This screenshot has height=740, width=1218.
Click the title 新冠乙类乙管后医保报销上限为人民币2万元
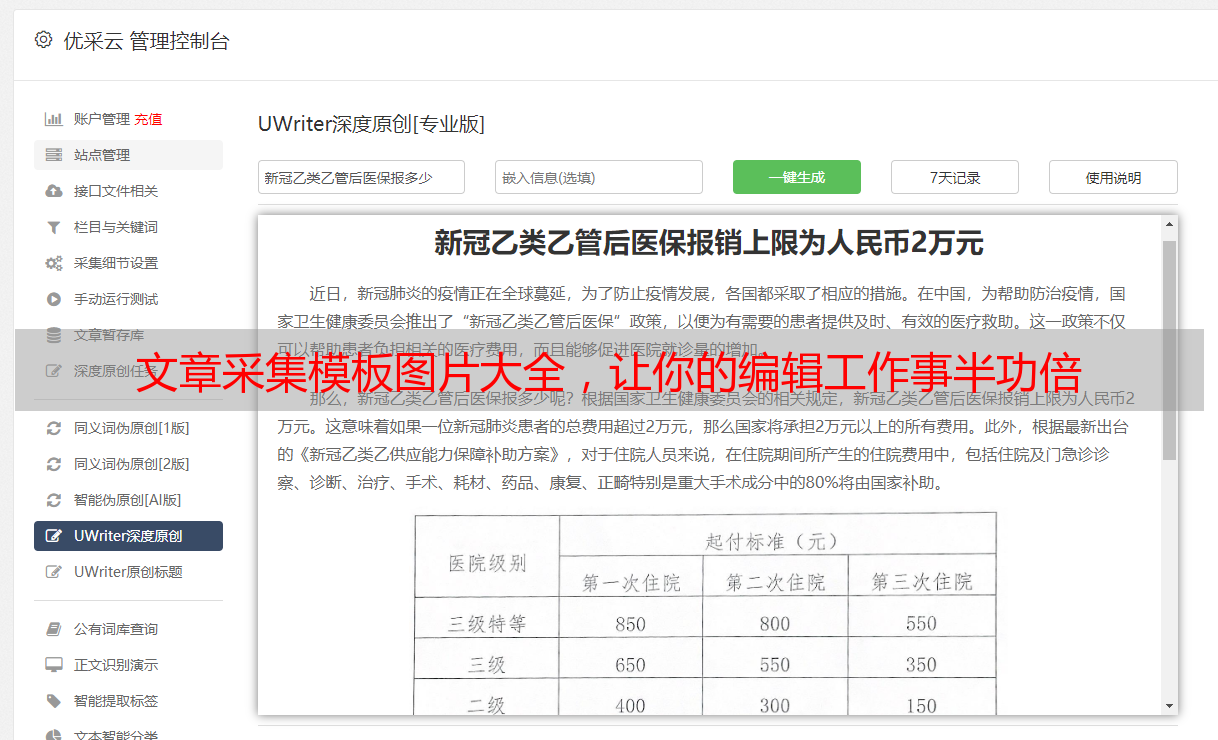(x=709, y=242)
